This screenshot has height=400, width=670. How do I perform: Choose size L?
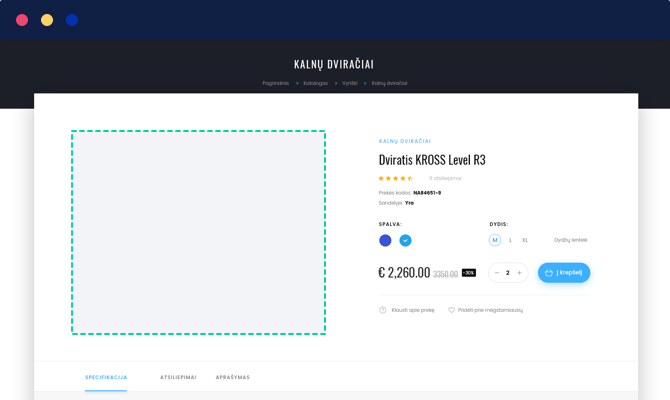tap(510, 240)
